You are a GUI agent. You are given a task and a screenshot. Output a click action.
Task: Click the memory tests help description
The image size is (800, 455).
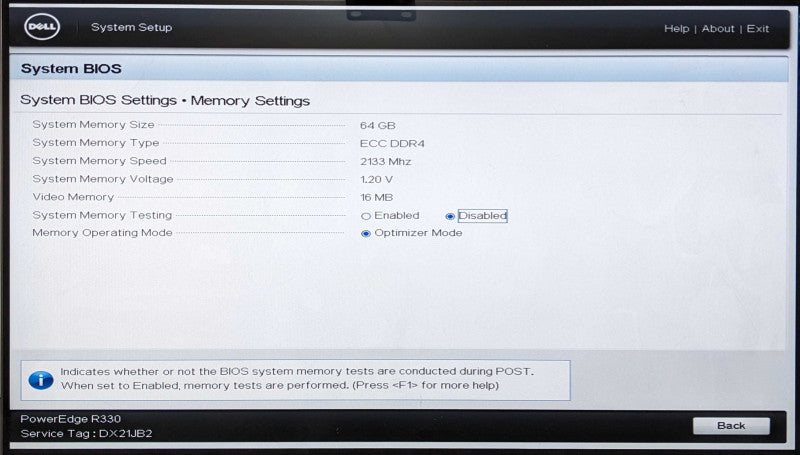(x=297, y=378)
